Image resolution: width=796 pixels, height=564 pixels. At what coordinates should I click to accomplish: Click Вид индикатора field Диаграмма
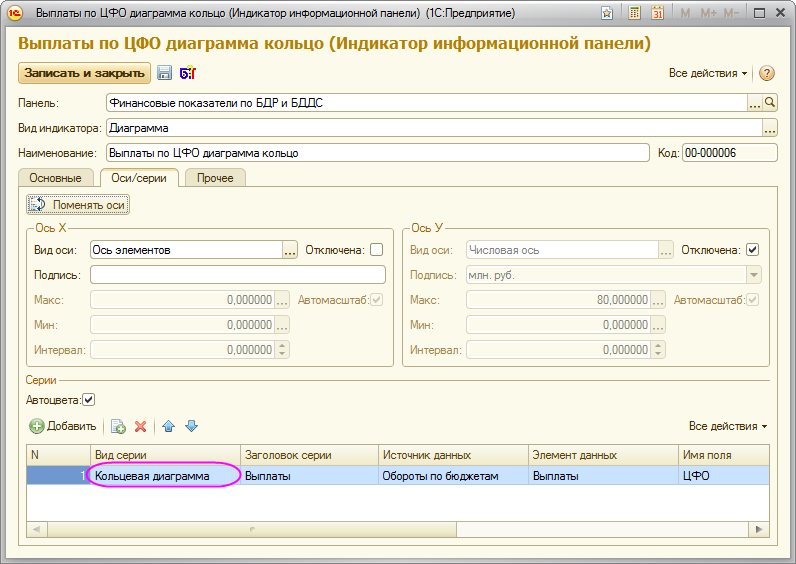coord(435,128)
